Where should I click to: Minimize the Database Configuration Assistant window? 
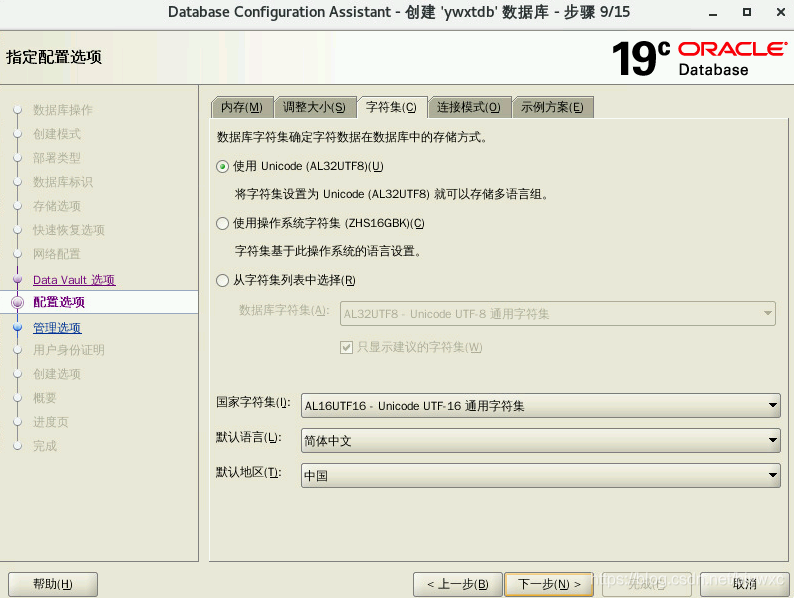[713, 13]
